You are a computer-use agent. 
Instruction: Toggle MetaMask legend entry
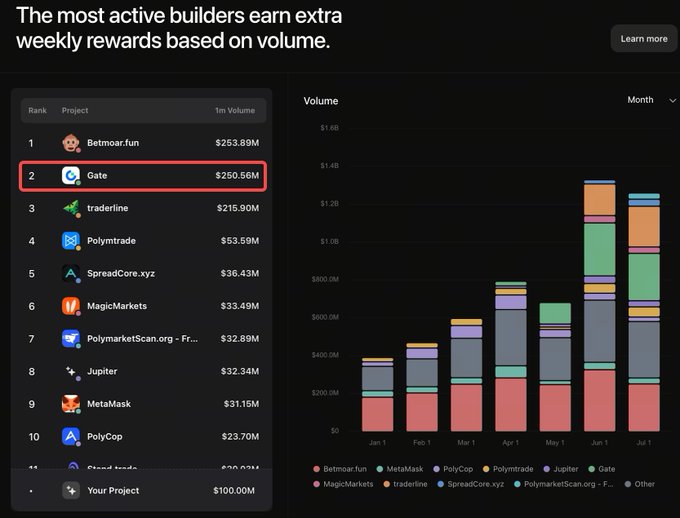[400, 469]
